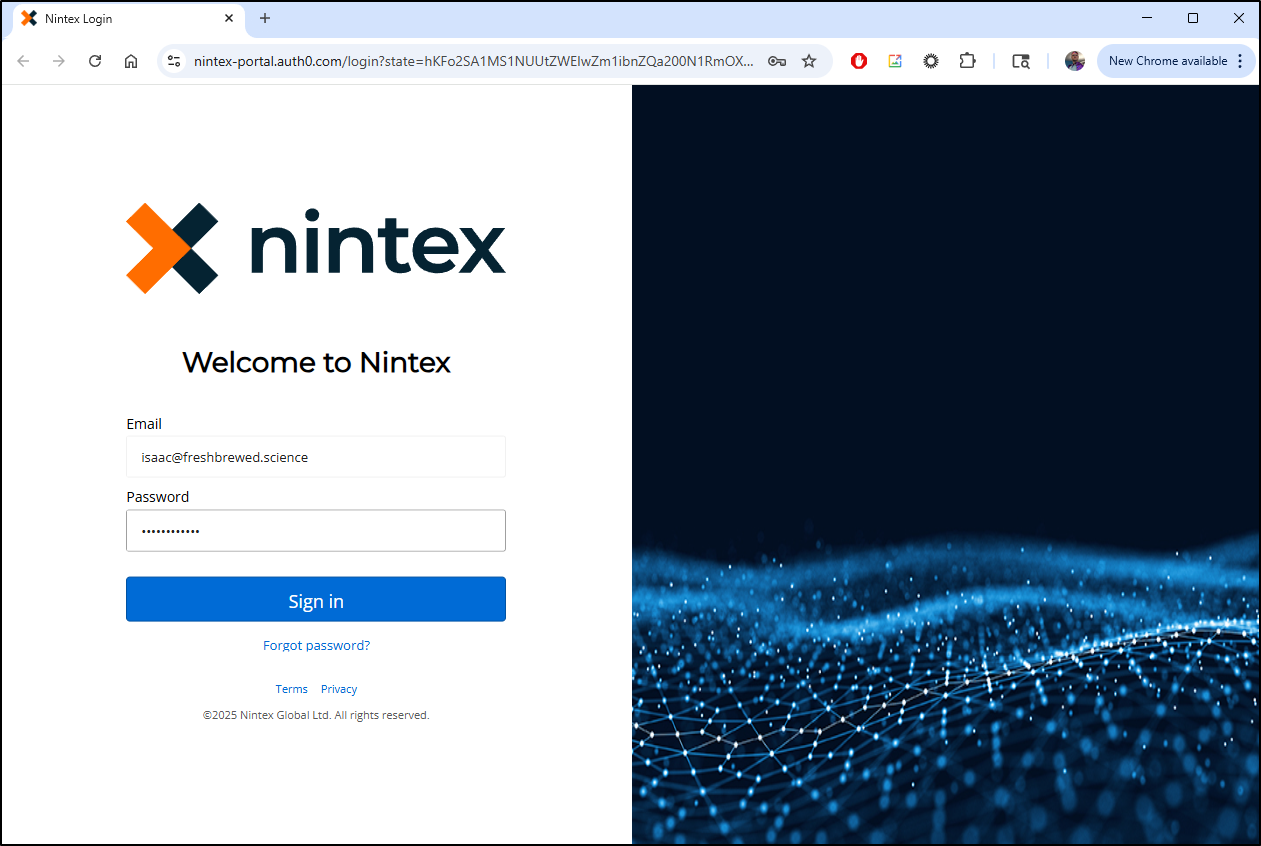Click the tab search icon in toolbar
Screen dimensions: 1261x846
pyautogui.click(x=1021, y=61)
